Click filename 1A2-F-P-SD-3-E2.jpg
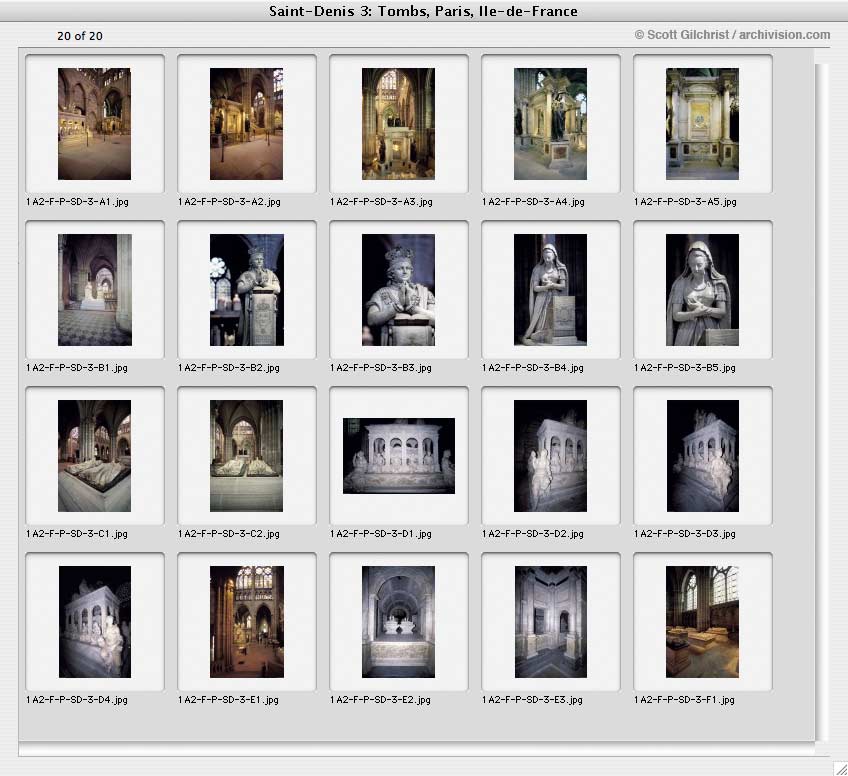The image size is (848, 776). pos(380,700)
